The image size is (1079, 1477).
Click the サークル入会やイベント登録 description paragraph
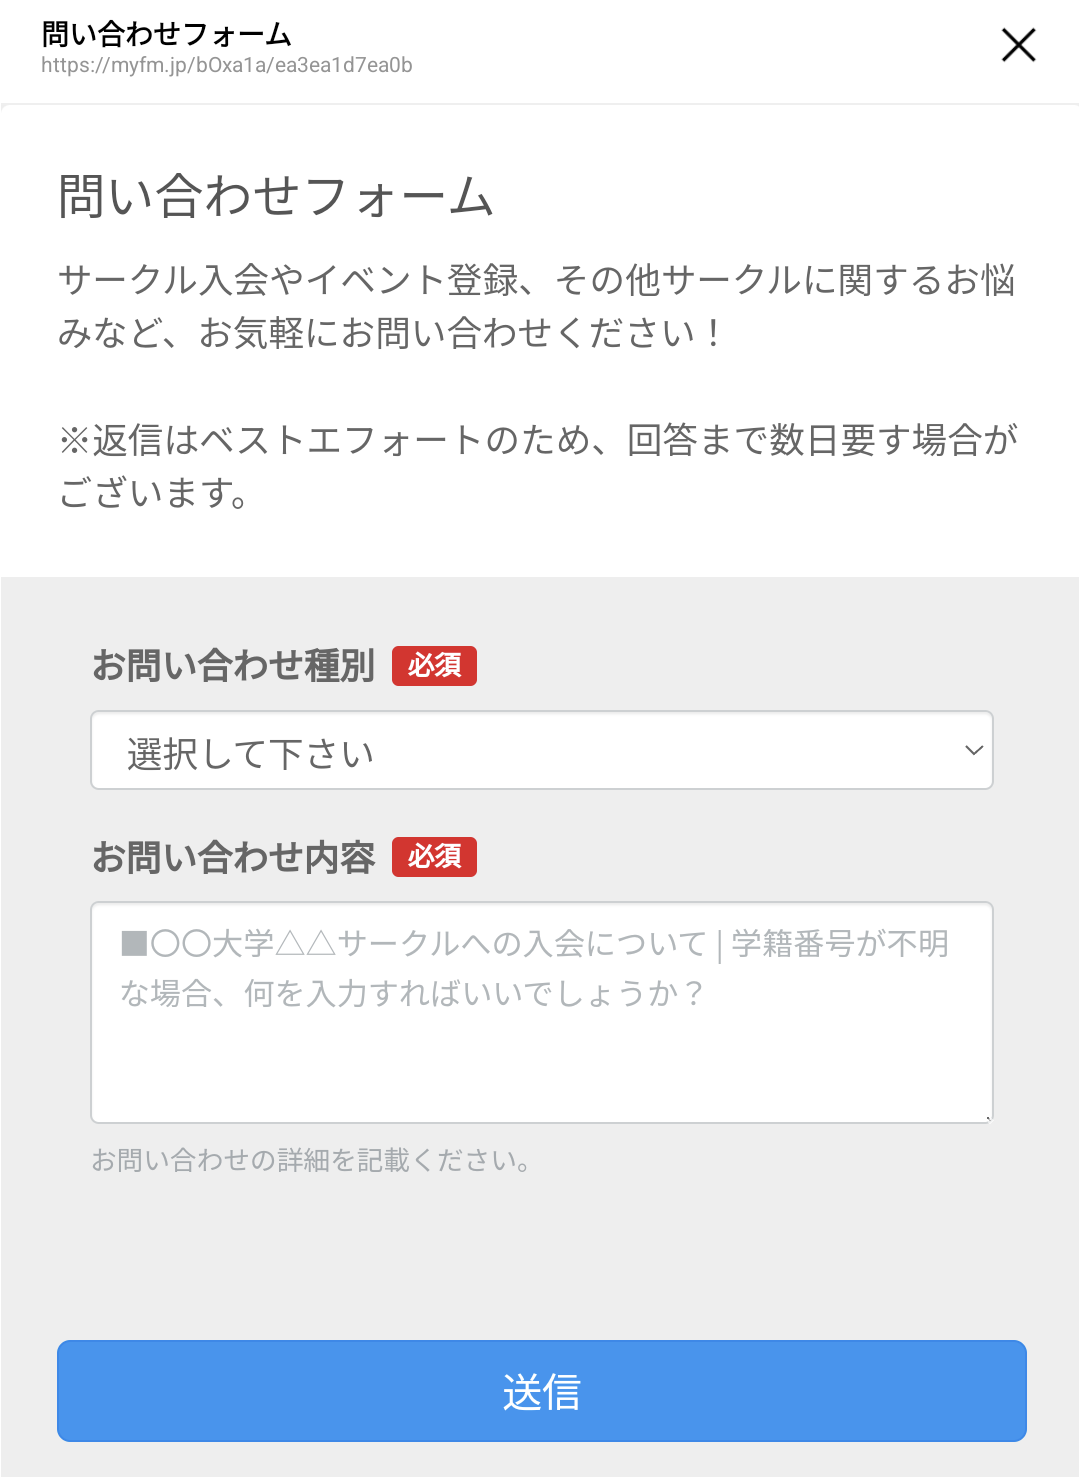click(536, 305)
